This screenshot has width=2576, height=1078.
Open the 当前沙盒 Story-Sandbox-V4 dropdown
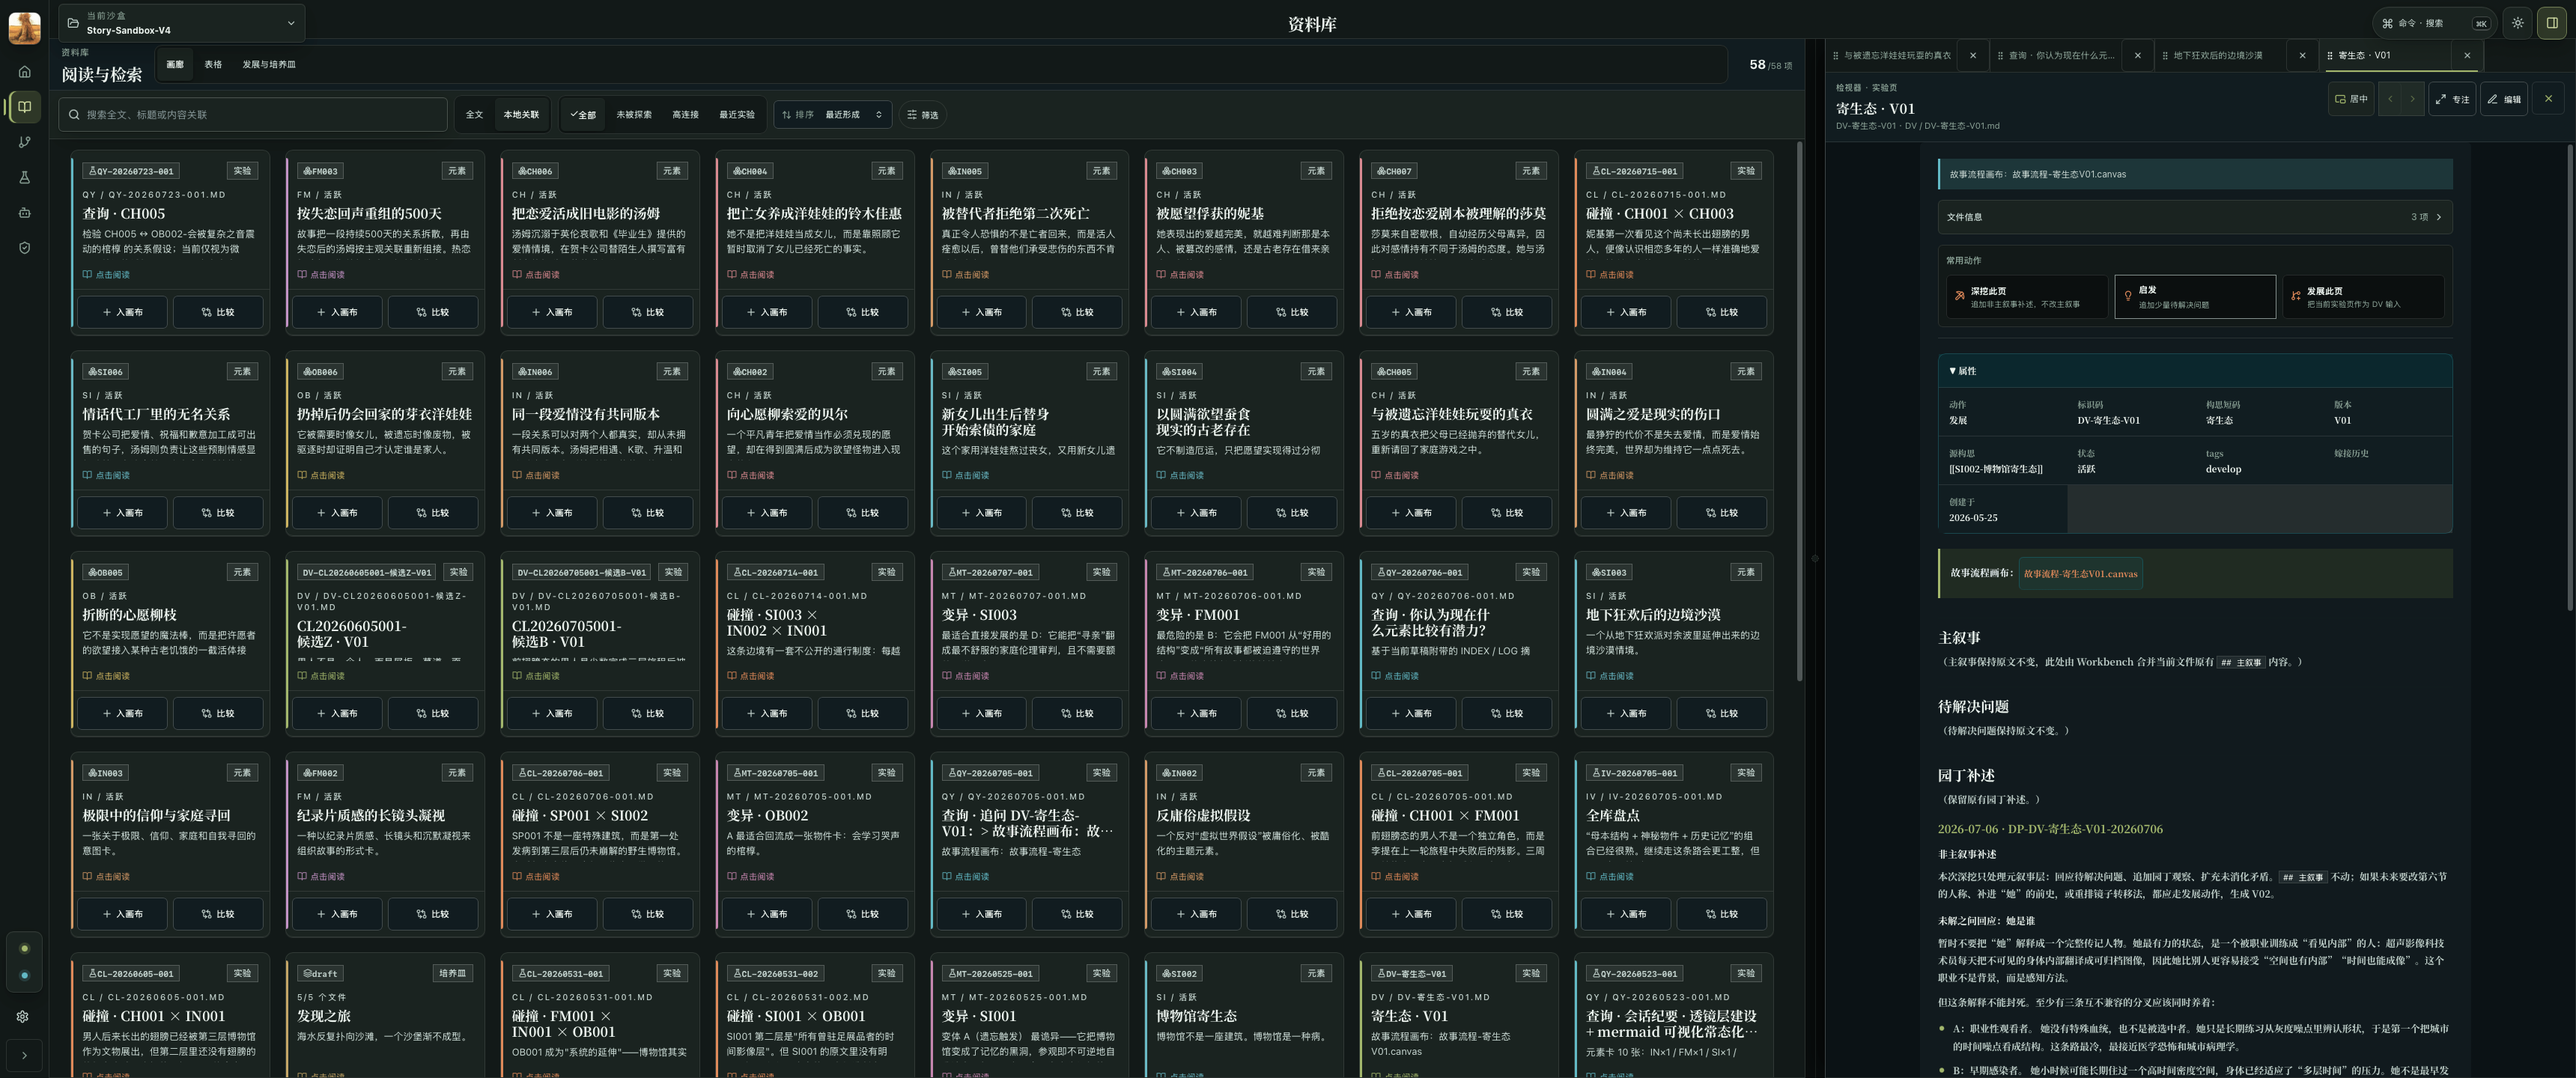pyautogui.click(x=181, y=23)
